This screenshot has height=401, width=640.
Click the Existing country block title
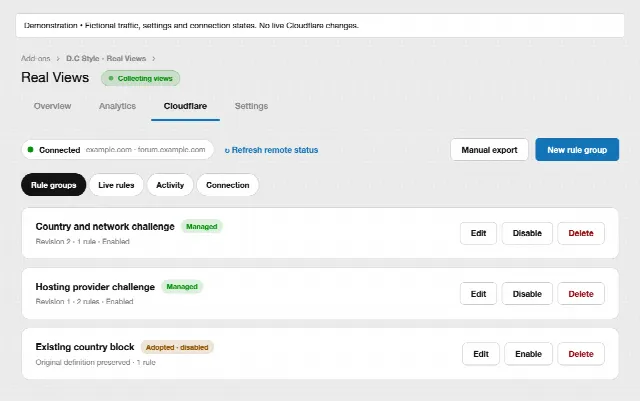coord(85,347)
